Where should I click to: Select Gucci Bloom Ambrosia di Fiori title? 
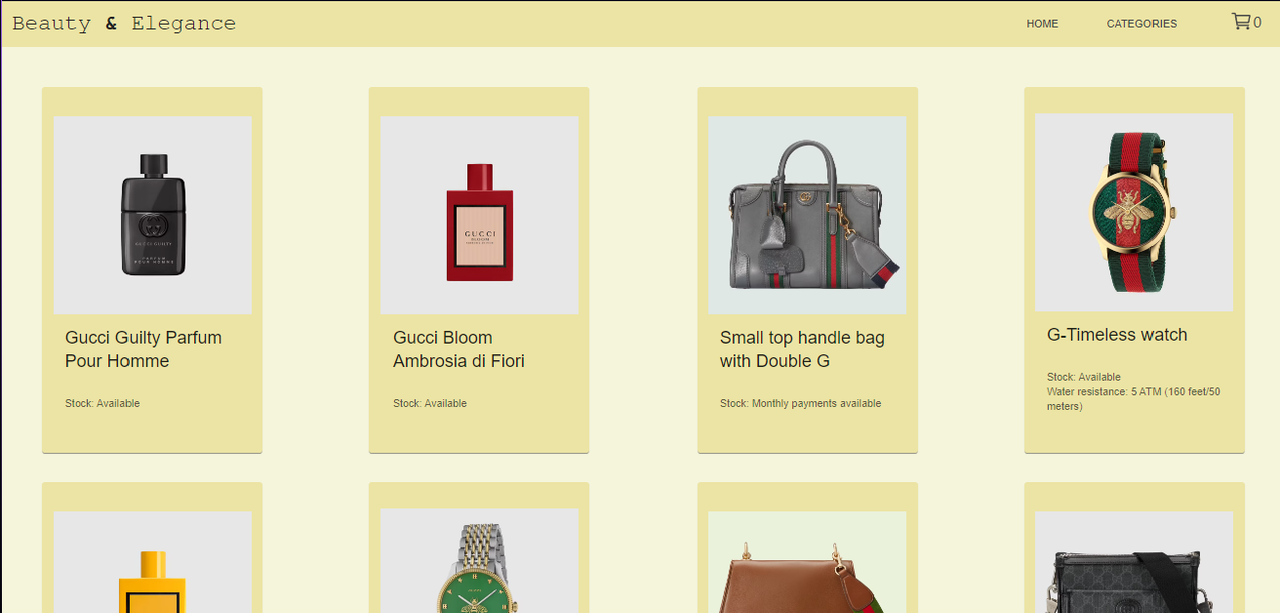coord(459,349)
